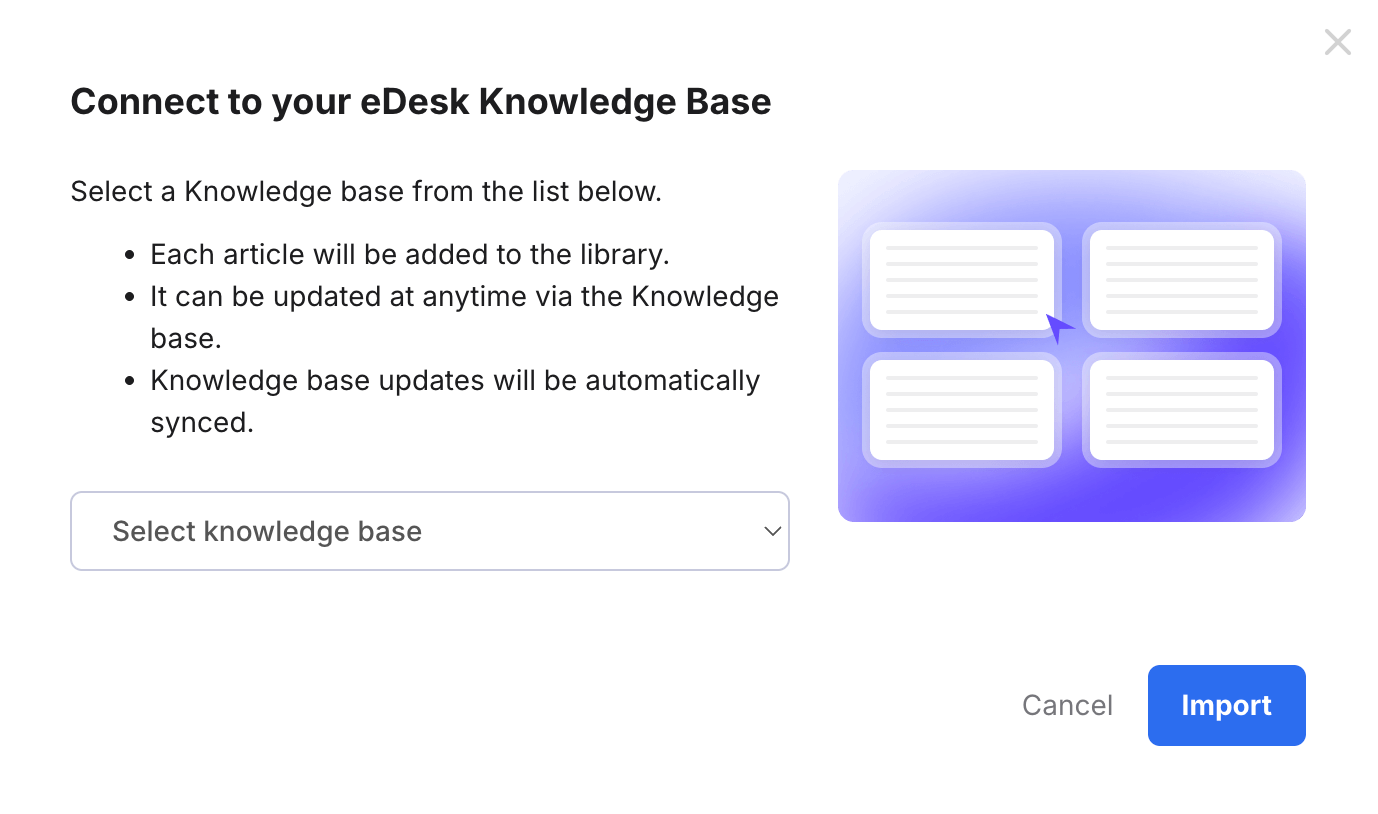Click the chevron on the knowledge base selector
The height and width of the screenshot is (814, 1378).
771,531
